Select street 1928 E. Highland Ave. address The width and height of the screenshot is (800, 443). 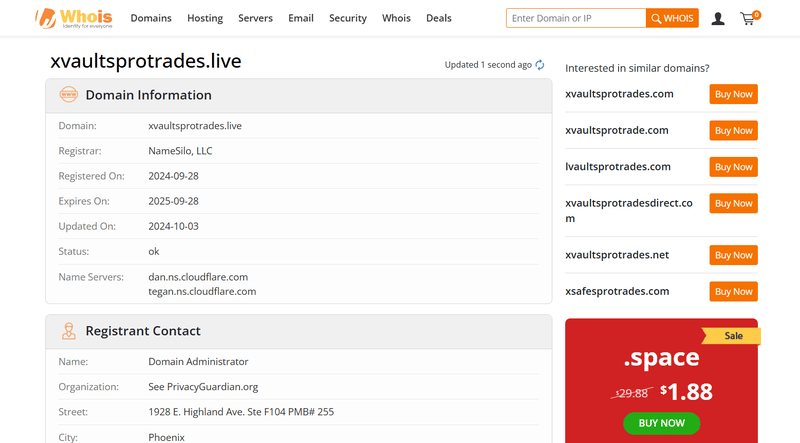tap(241, 412)
